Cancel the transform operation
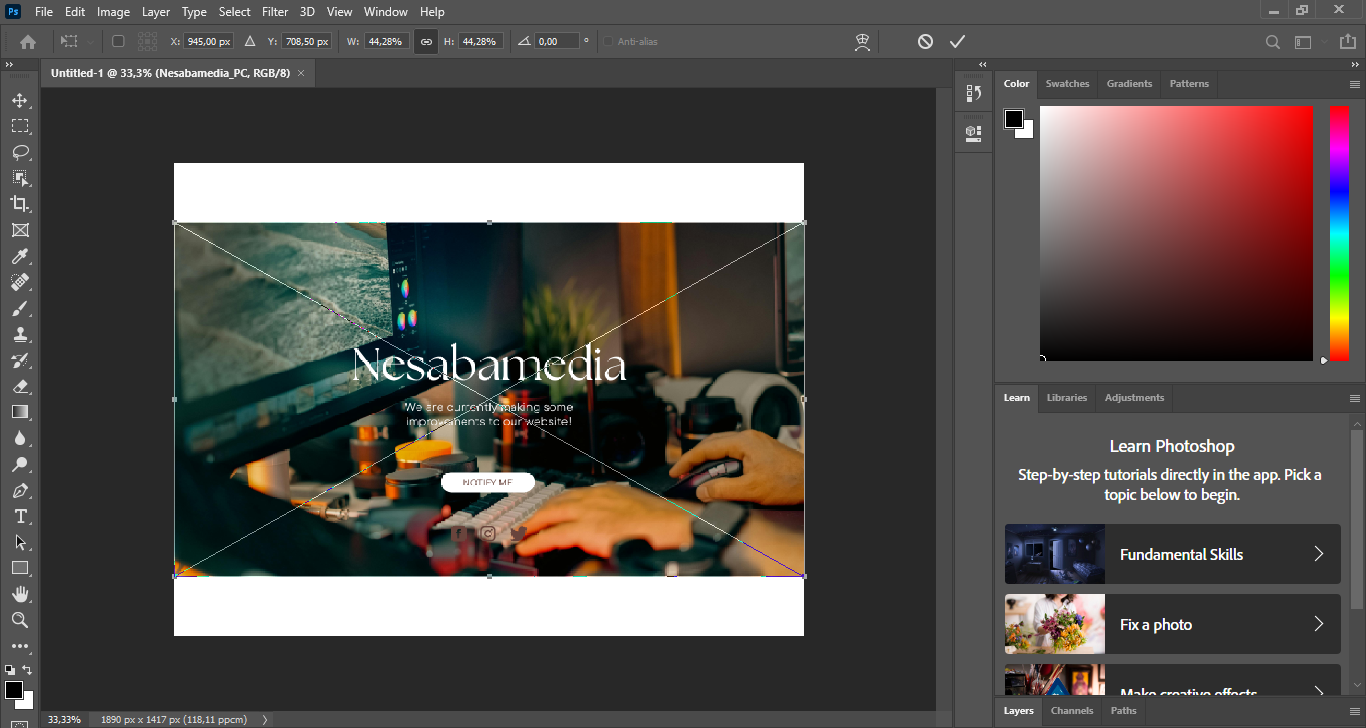1366x728 pixels. 925,41
